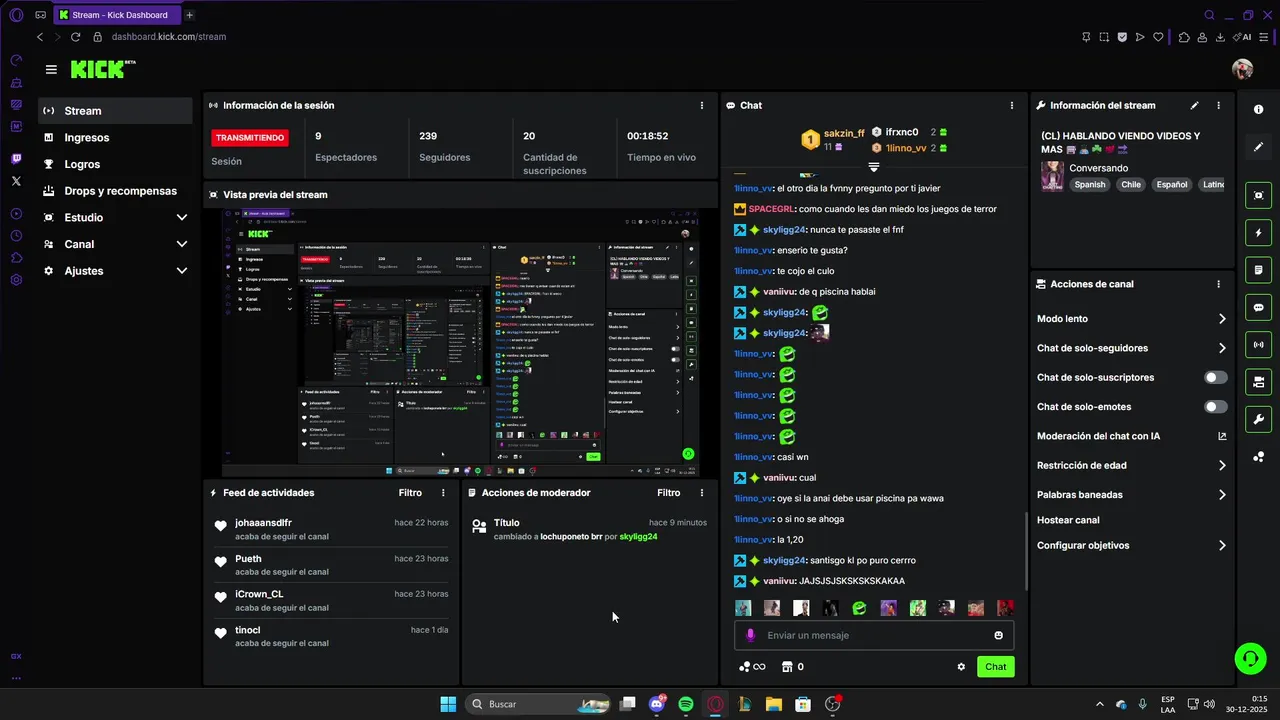Click the Spanish tag chip
This screenshot has width=1280, height=720.
tap(1090, 185)
